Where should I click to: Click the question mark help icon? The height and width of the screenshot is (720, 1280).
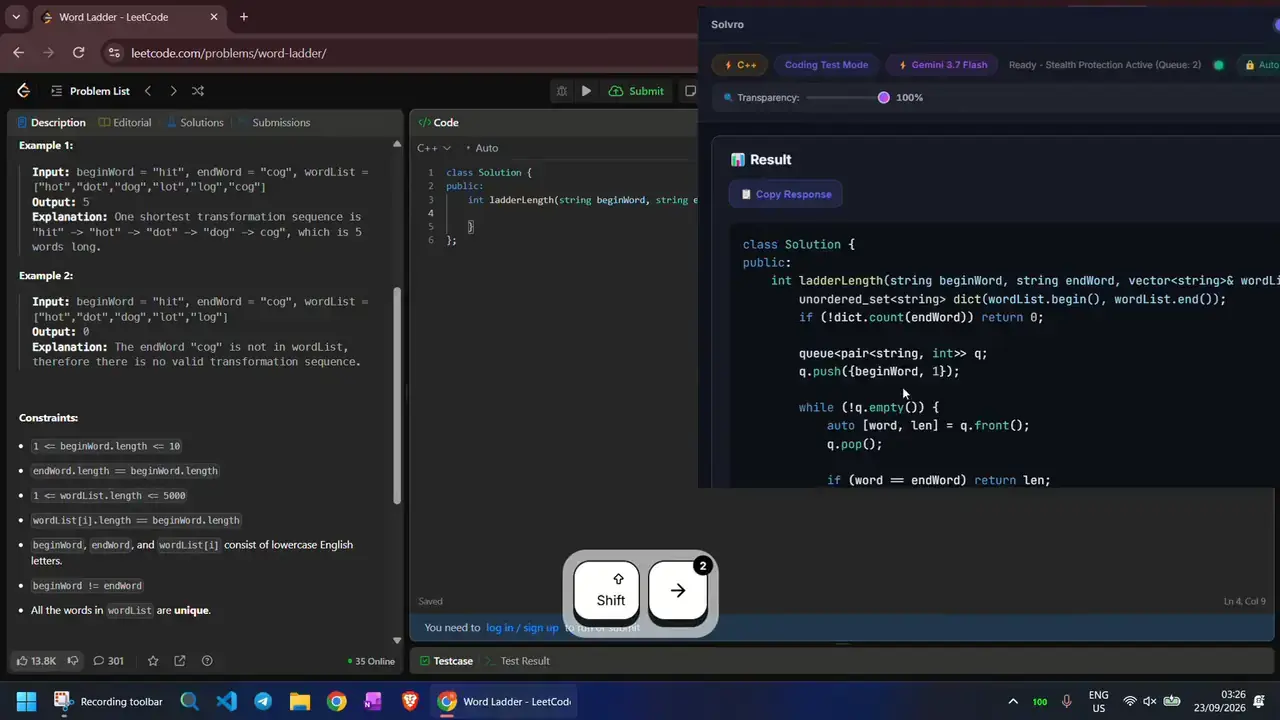coord(207,661)
